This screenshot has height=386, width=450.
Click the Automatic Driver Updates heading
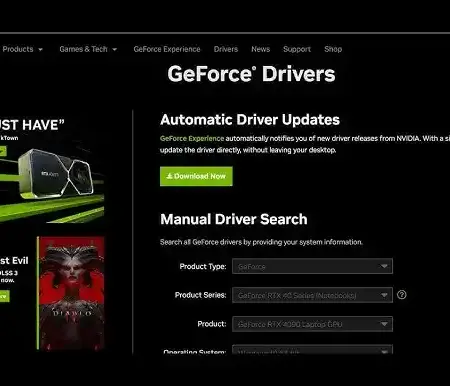[250, 120]
